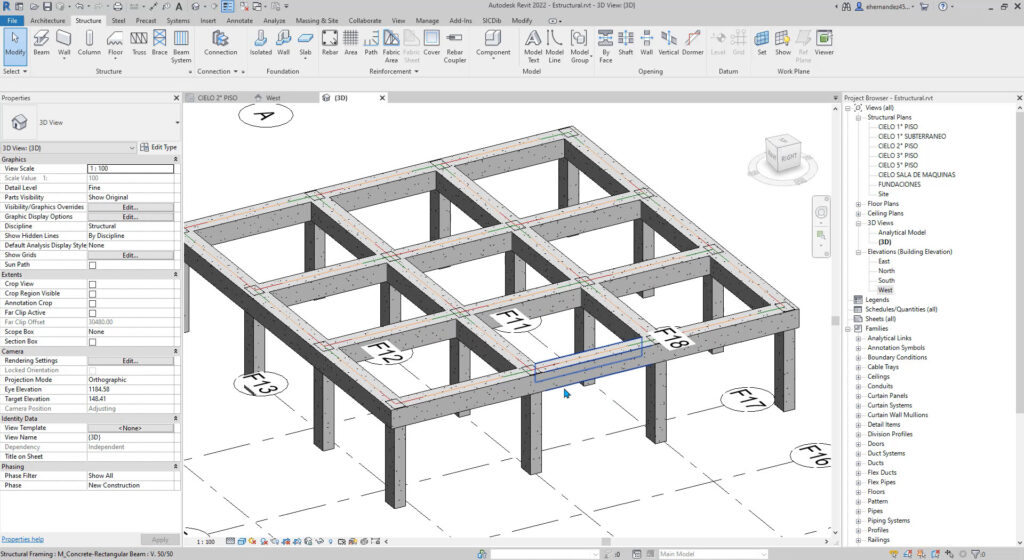Click Edit button for Visibility/Graphics Overrides
1024x560 pixels.
[130, 207]
